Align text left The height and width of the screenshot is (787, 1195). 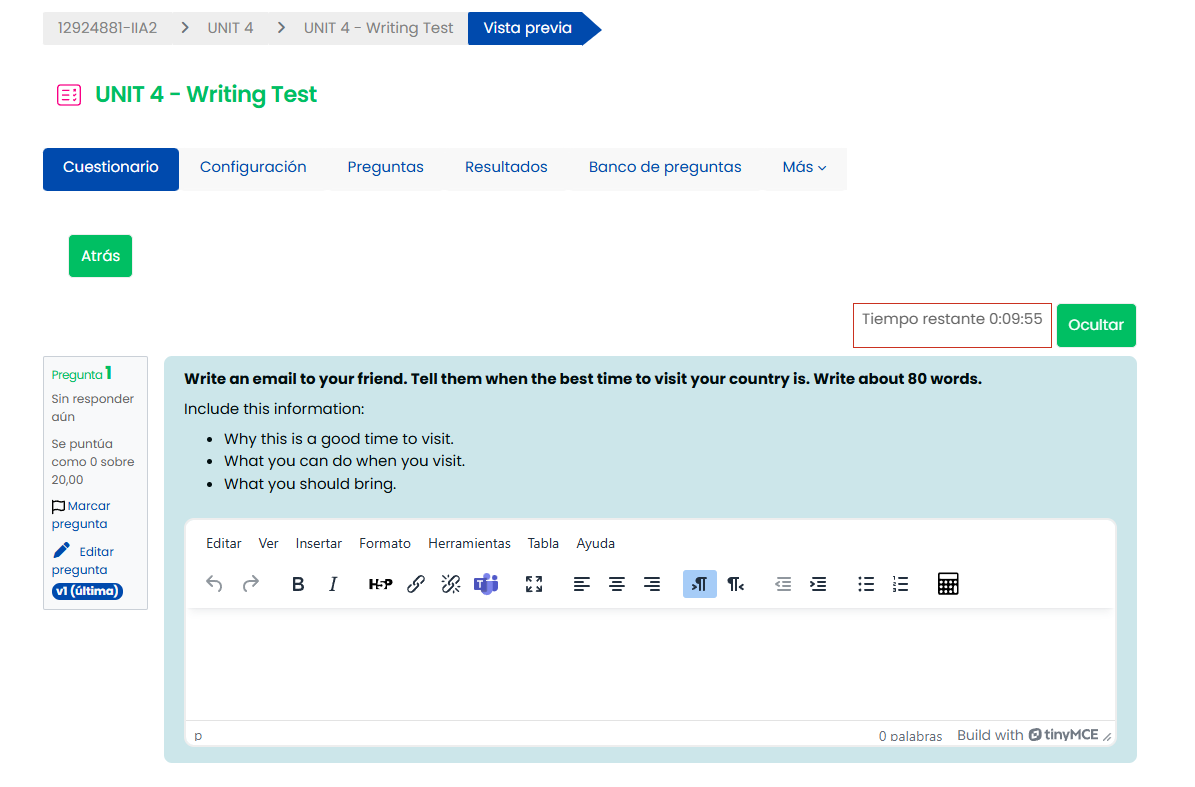(x=581, y=584)
